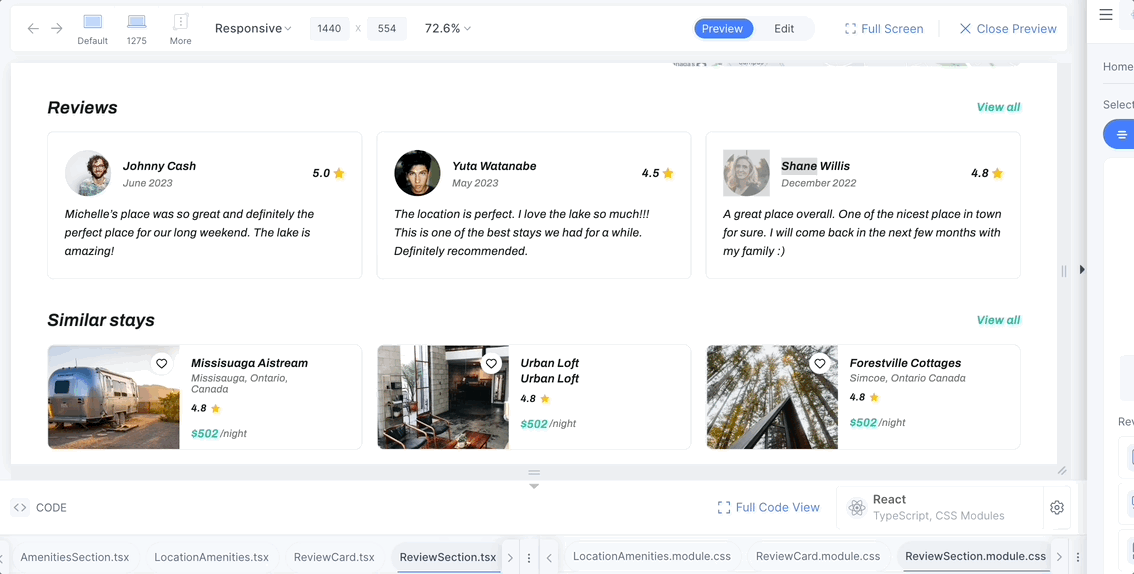This screenshot has width=1134, height=574.
Task: Open Full Code View
Action: 768,507
